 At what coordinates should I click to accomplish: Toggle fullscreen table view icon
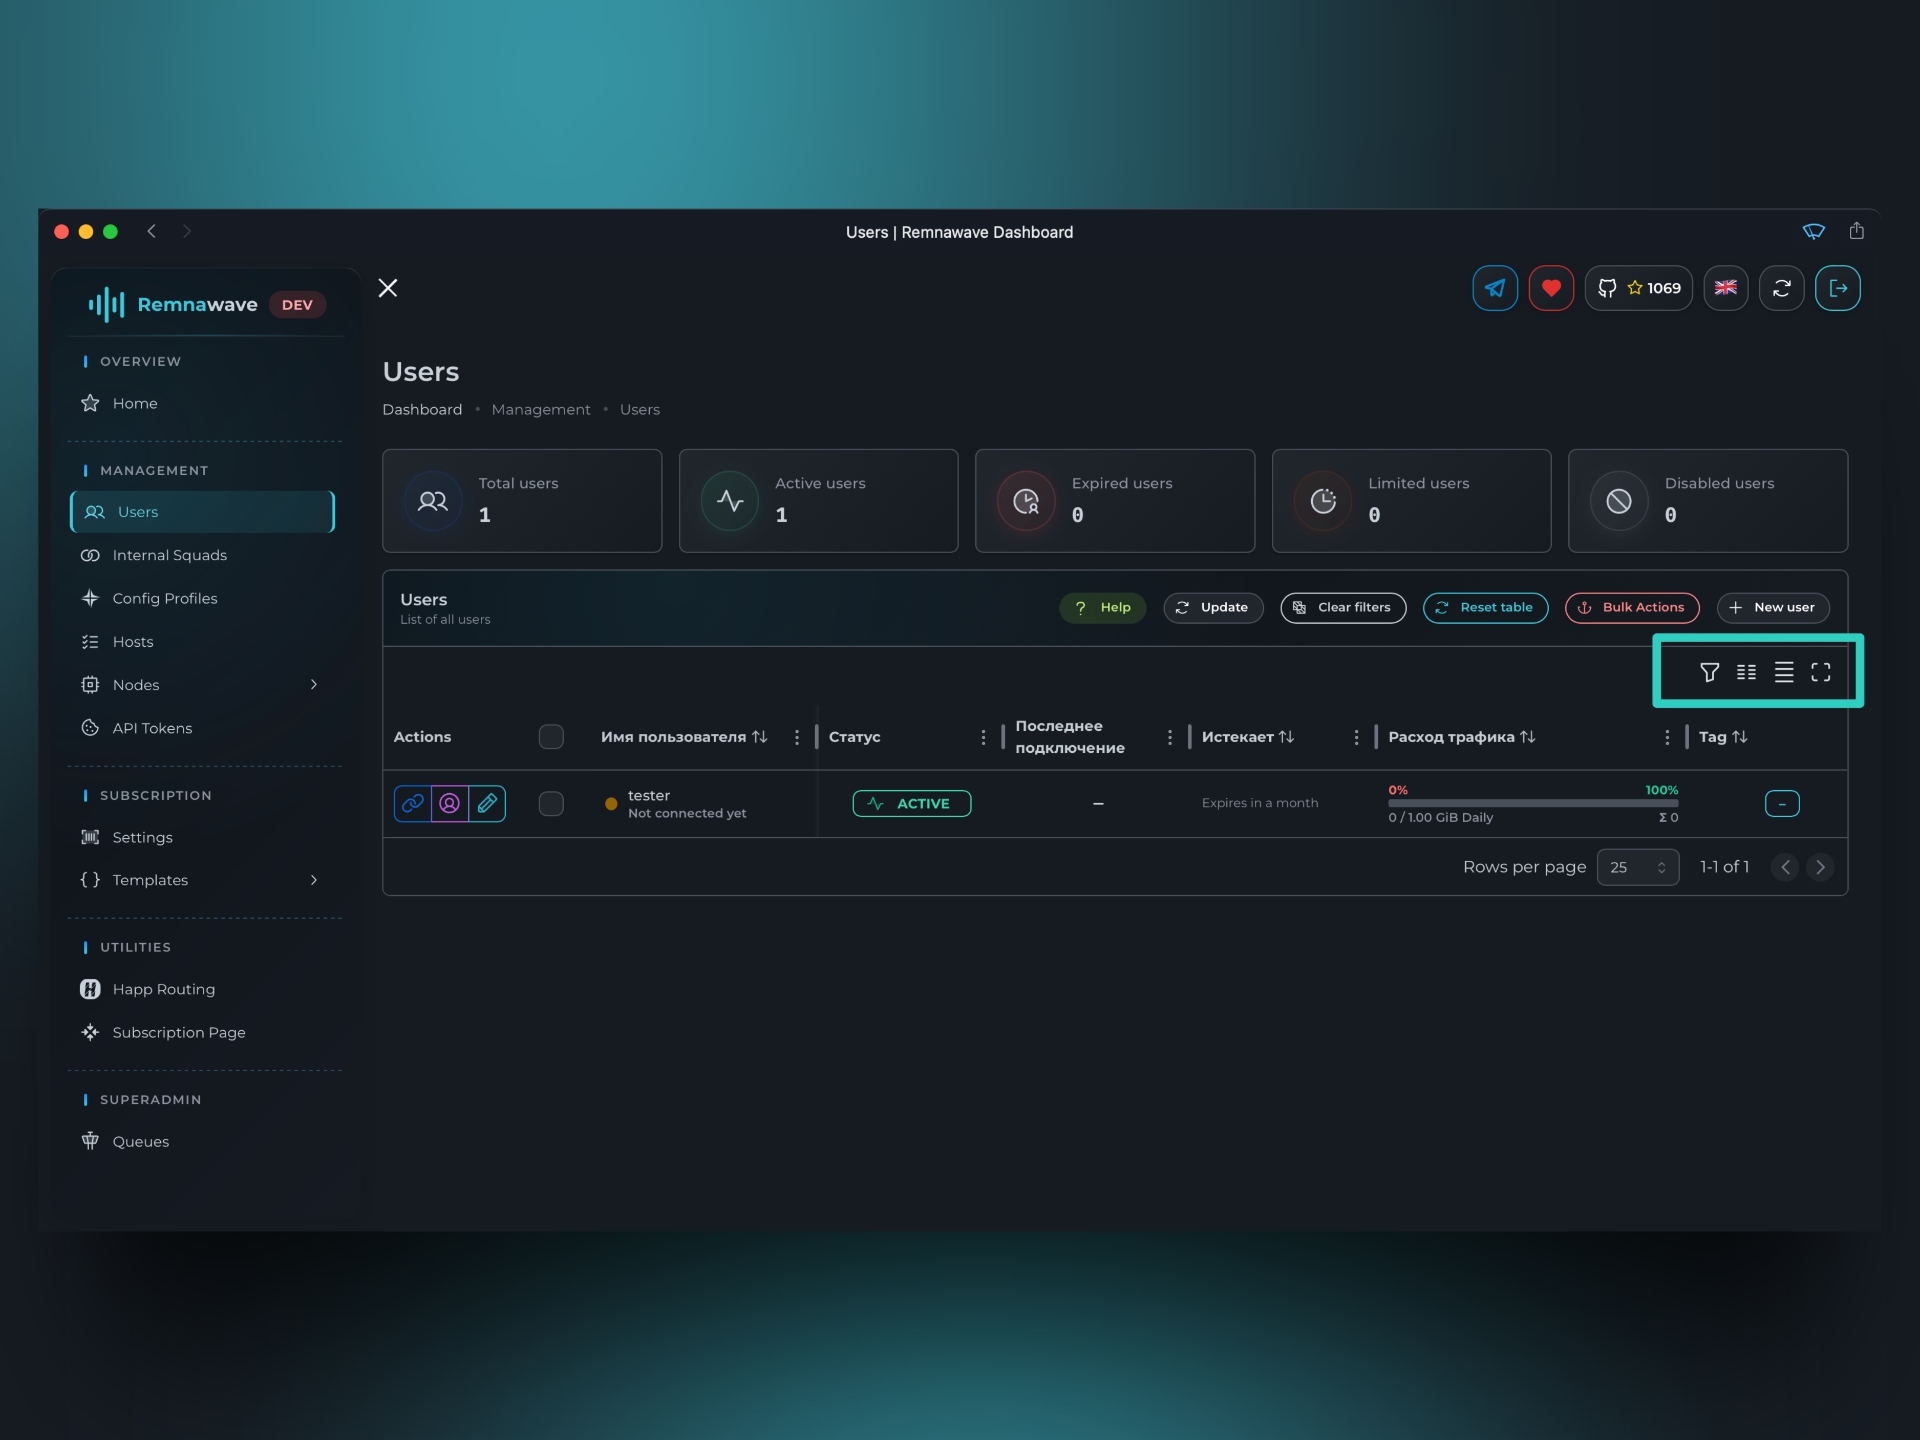[1820, 672]
